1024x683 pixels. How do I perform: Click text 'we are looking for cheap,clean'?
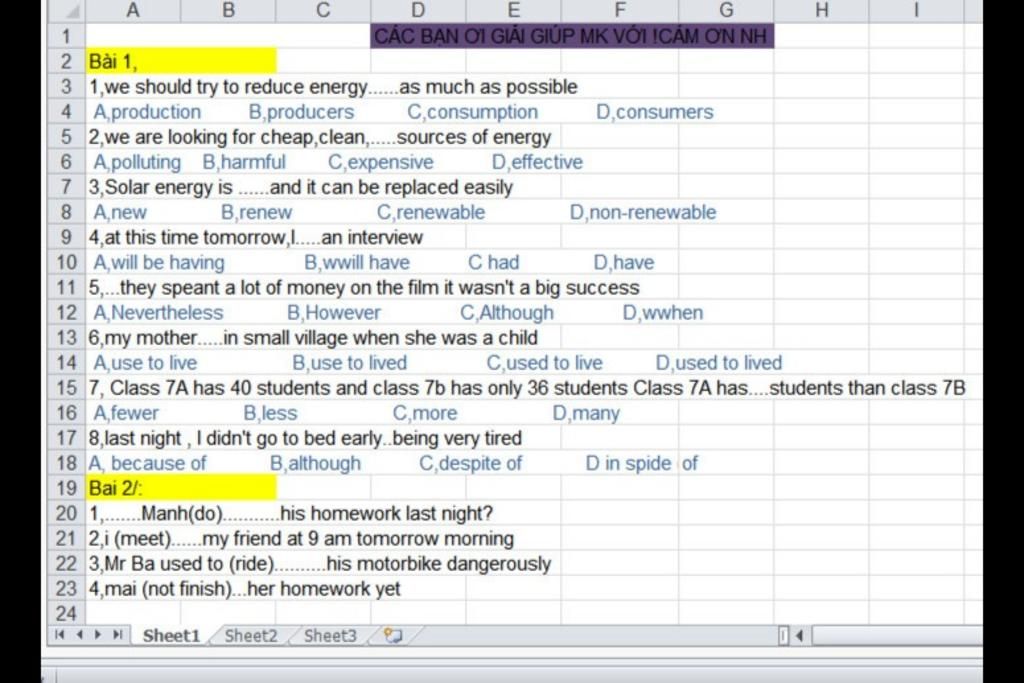coord(234,137)
